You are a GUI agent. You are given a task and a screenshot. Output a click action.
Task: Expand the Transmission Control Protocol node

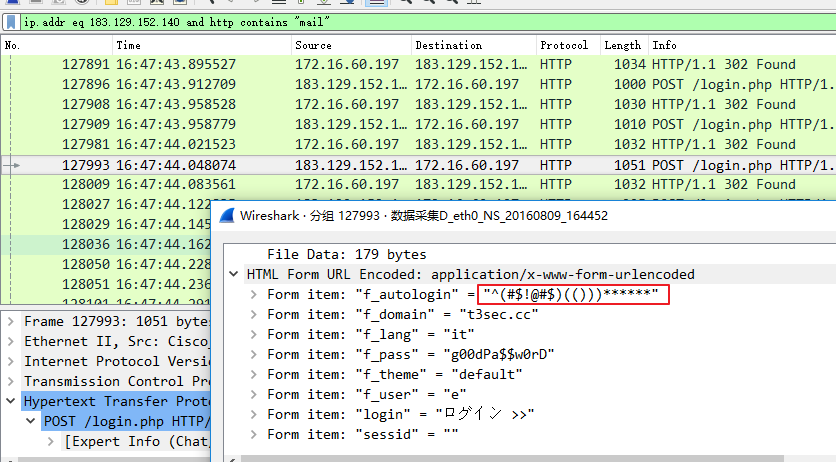coord(11,382)
